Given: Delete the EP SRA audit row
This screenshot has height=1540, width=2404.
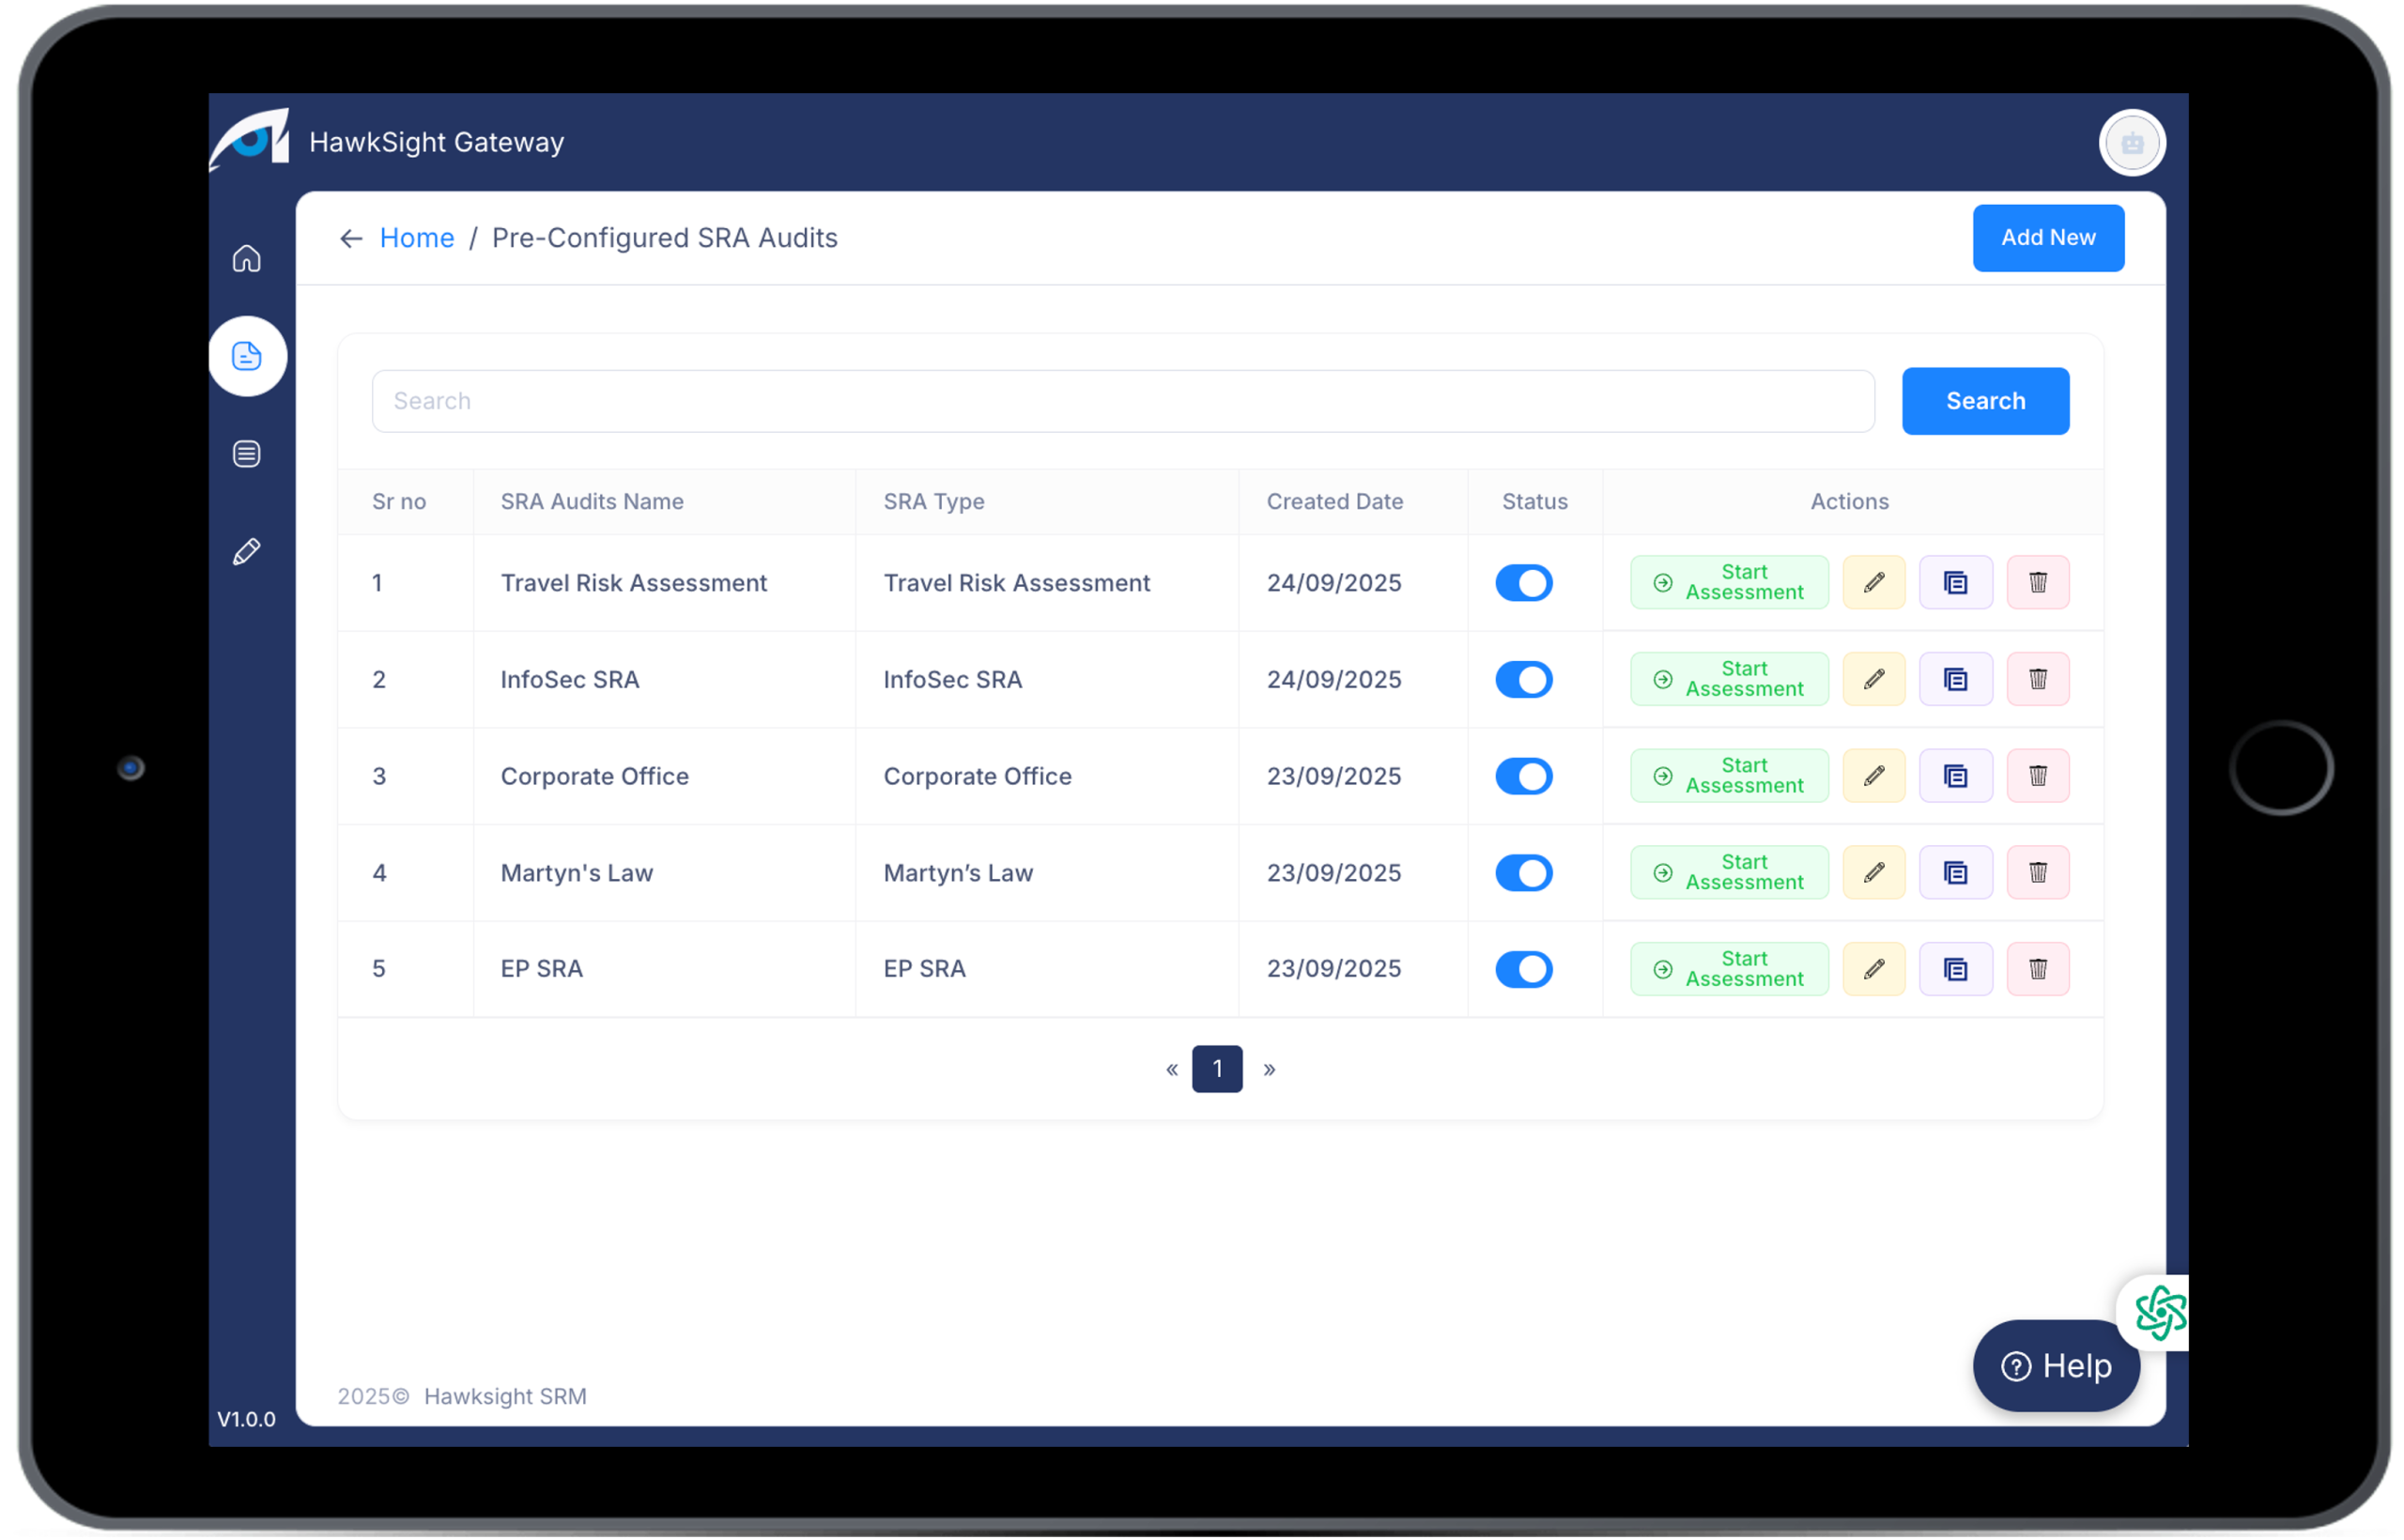Looking at the screenshot, I should [x=2037, y=968].
